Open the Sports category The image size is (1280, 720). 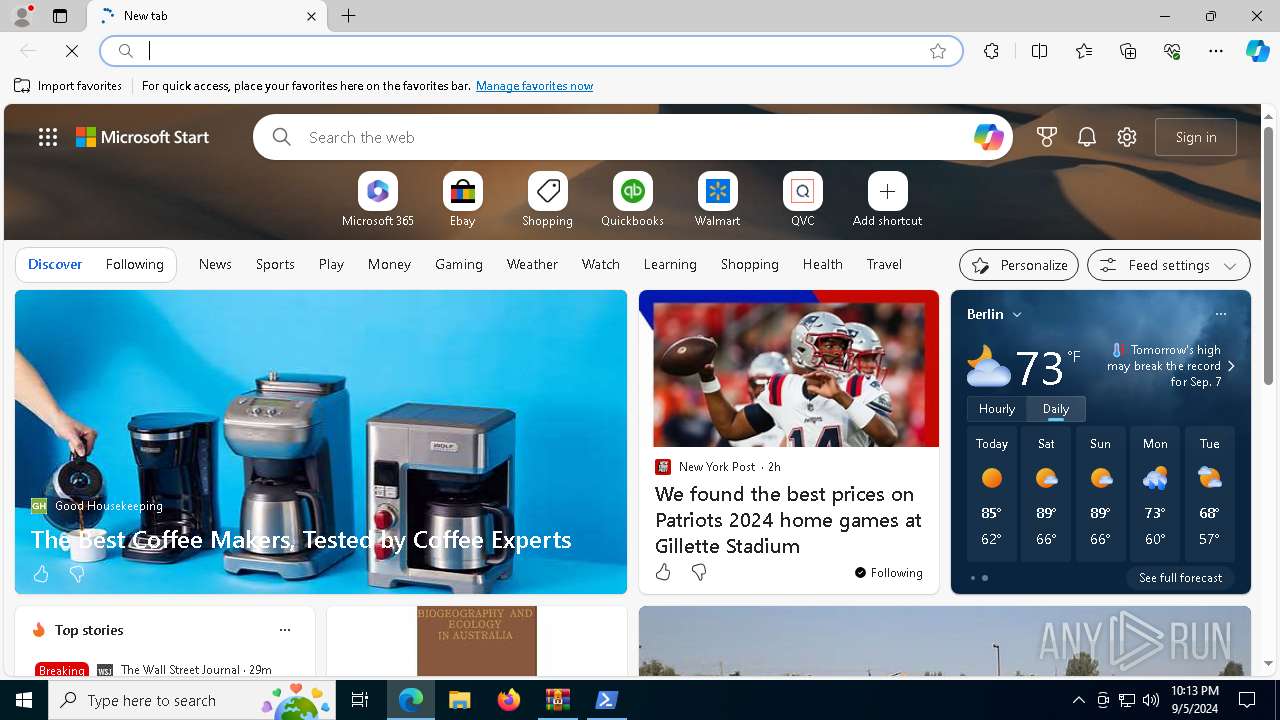[275, 264]
